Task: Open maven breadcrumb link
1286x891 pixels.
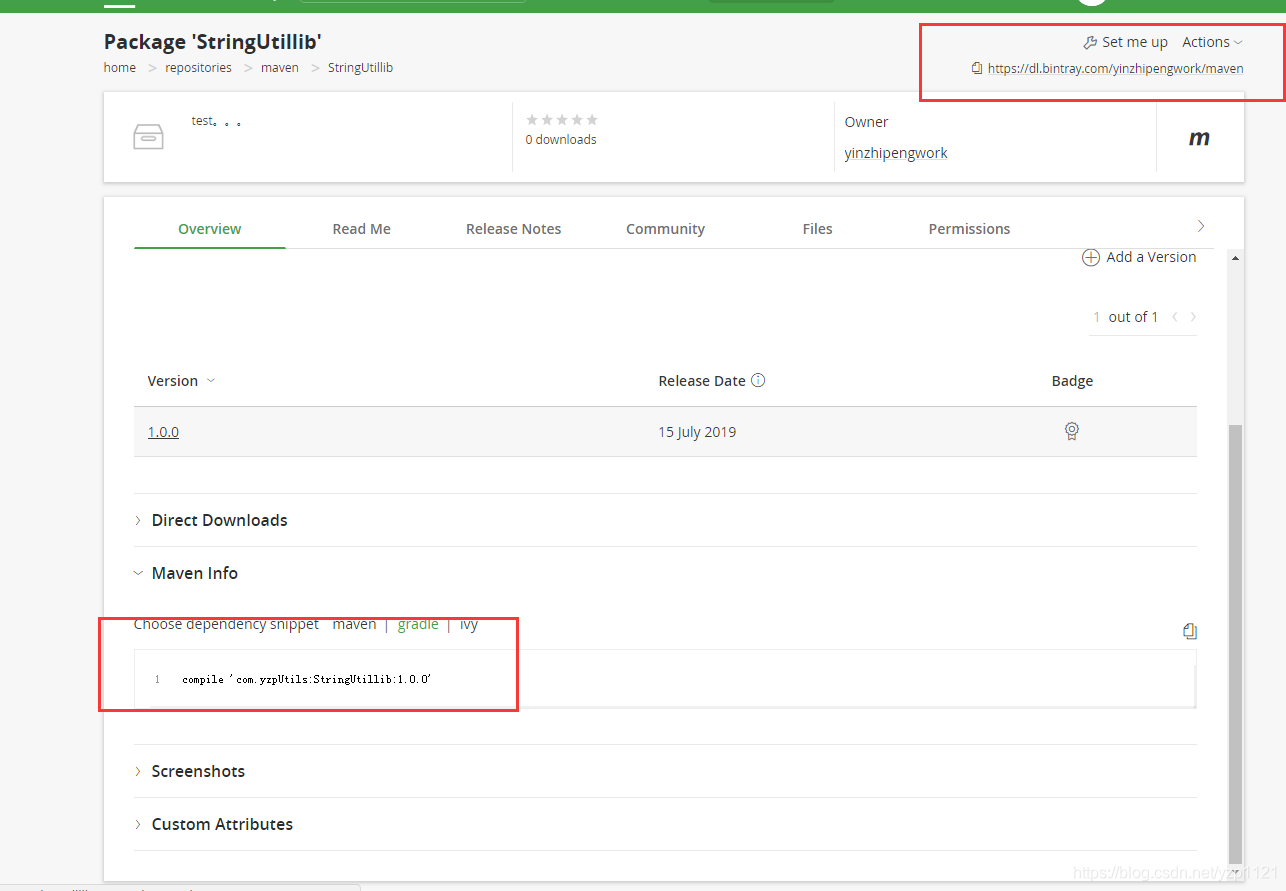Action: tap(280, 68)
